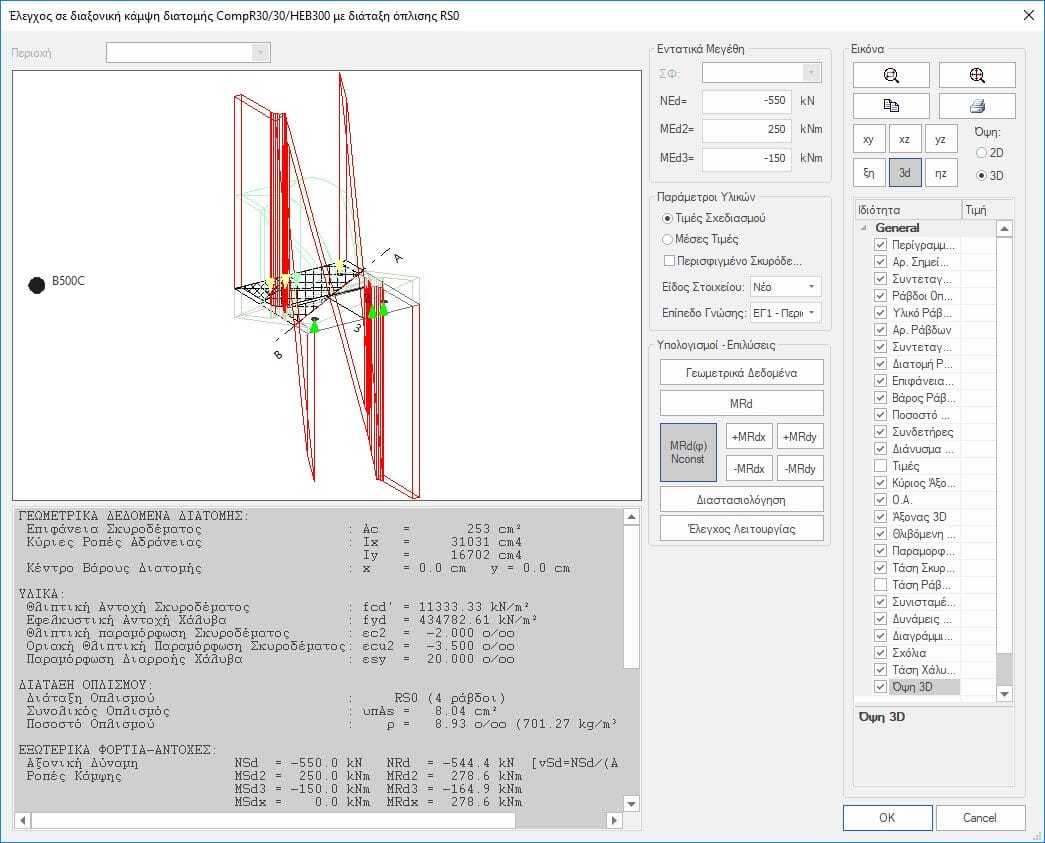Click the zoom extents magnifier icon

(977, 75)
